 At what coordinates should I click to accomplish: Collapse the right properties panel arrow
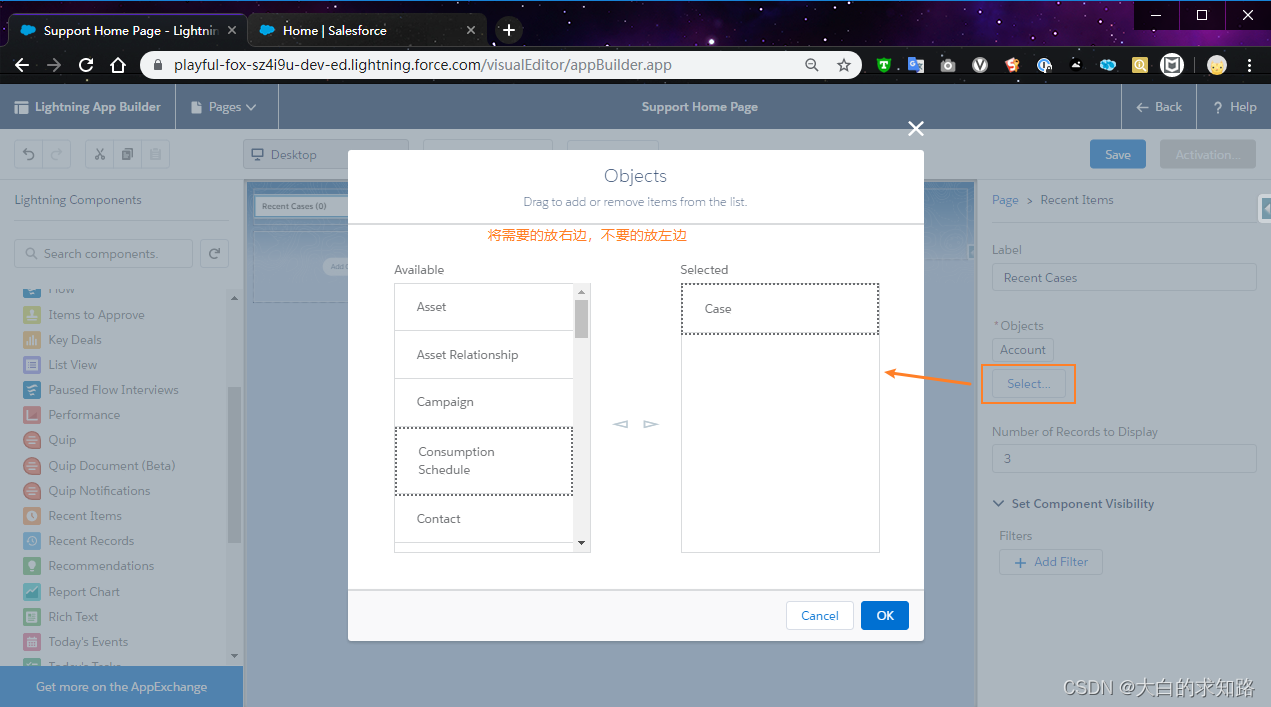(x=1265, y=207)
